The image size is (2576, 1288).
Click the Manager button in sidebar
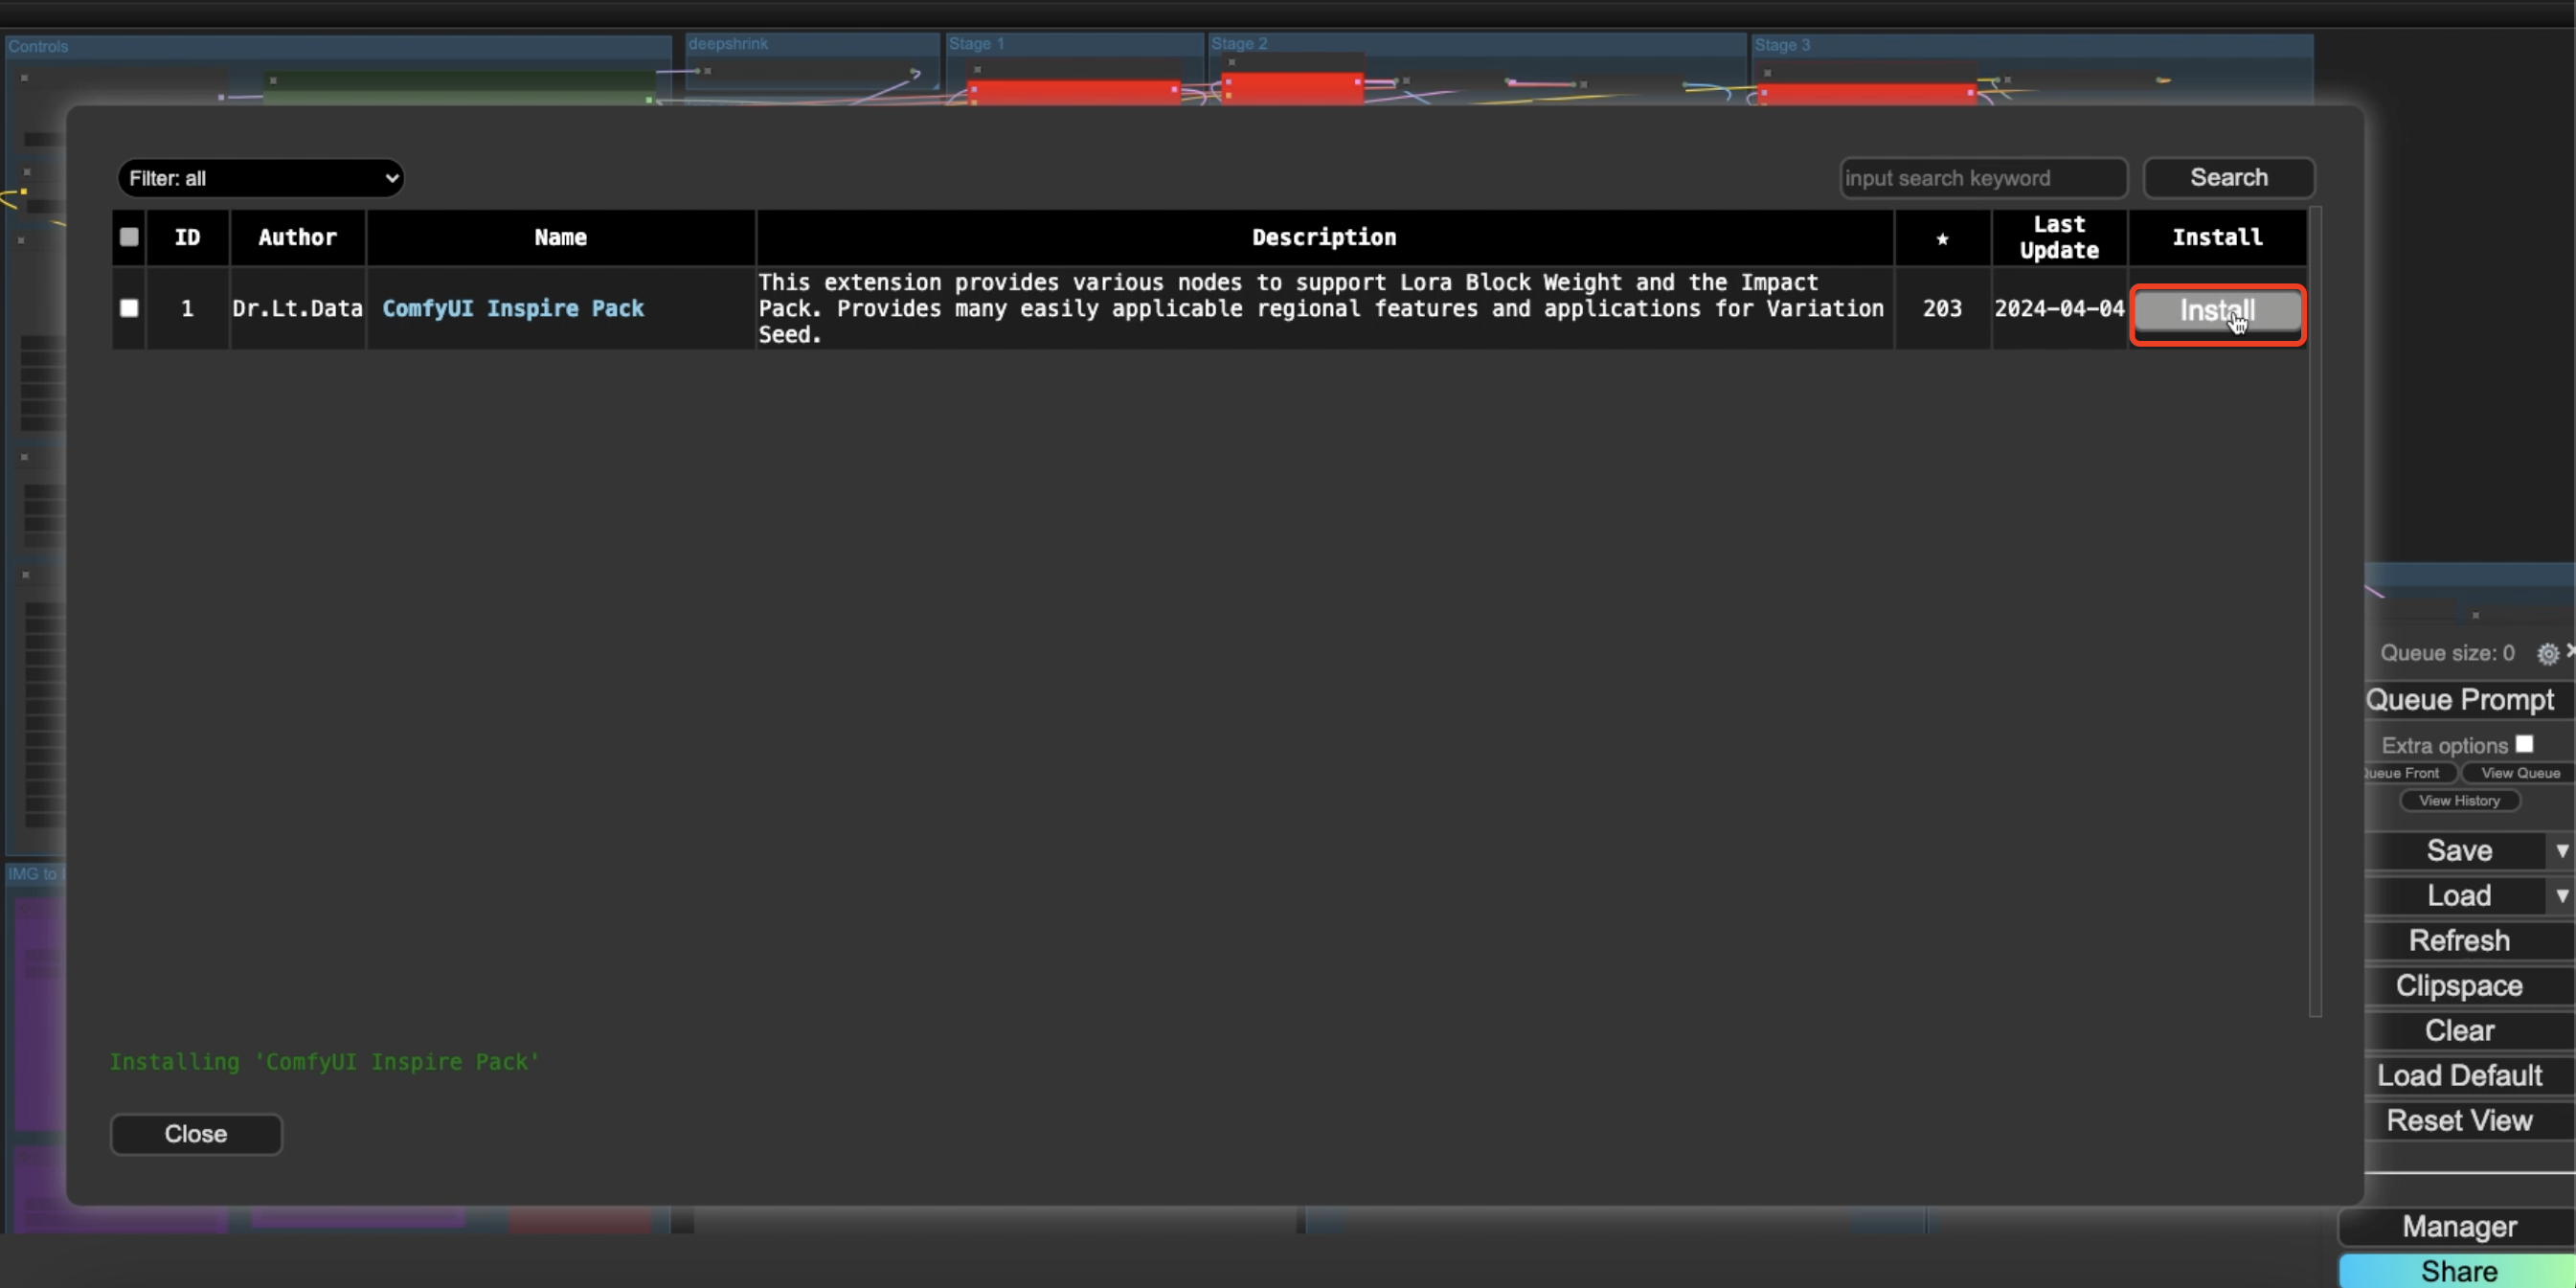2459,1226
